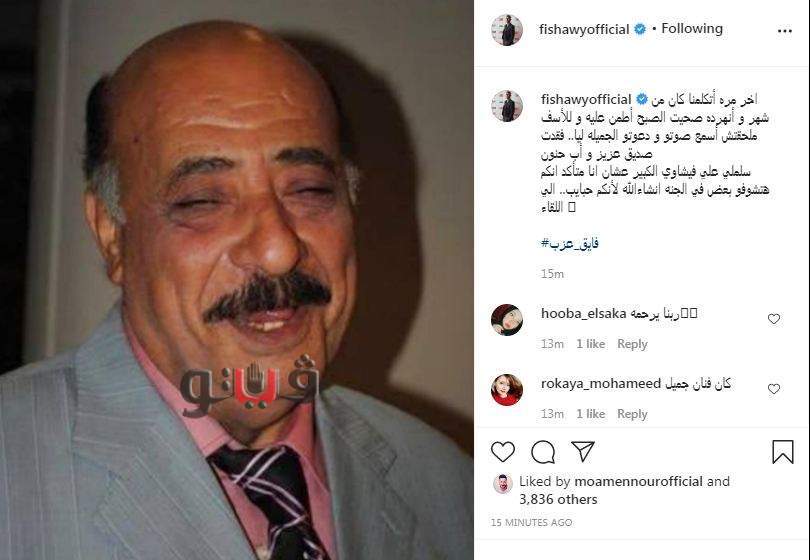Show the list of 3,836 others who liked
This screenshot has height=560, width=810.
[558, 500]
